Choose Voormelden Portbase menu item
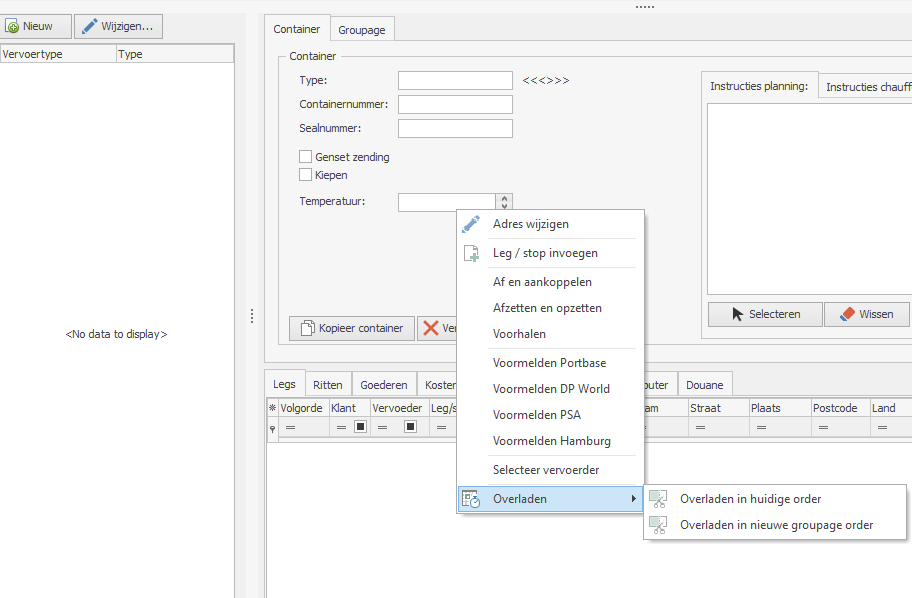This screenshot has height=598, width=912. tap(550, 362)
